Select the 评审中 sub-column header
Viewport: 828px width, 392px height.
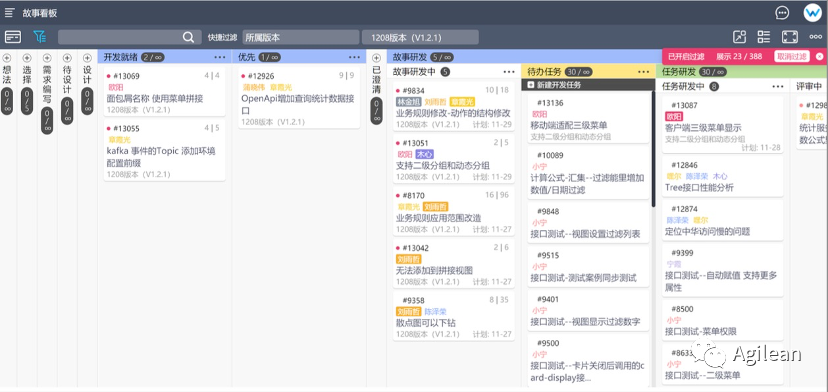(x=808, y=86)
